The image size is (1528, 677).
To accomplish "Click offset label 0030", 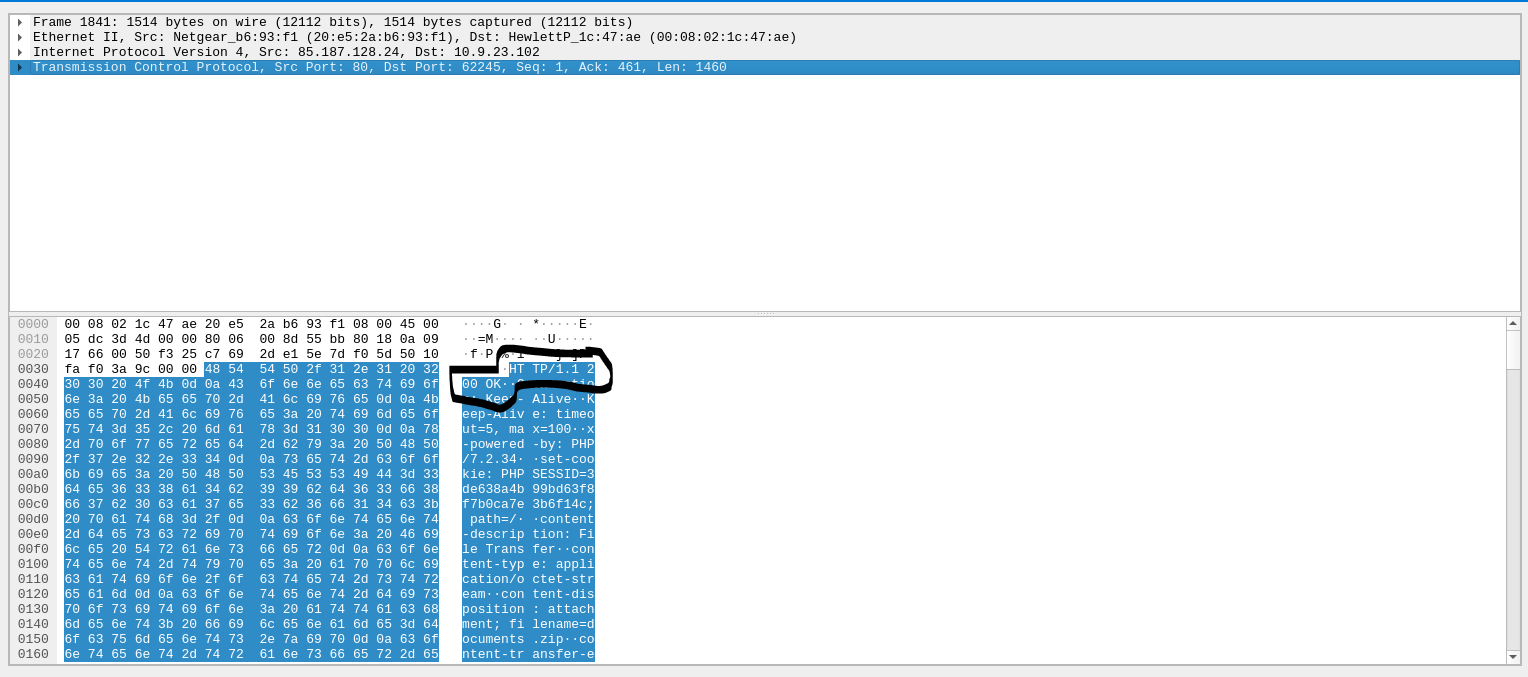I will (33, 369).
